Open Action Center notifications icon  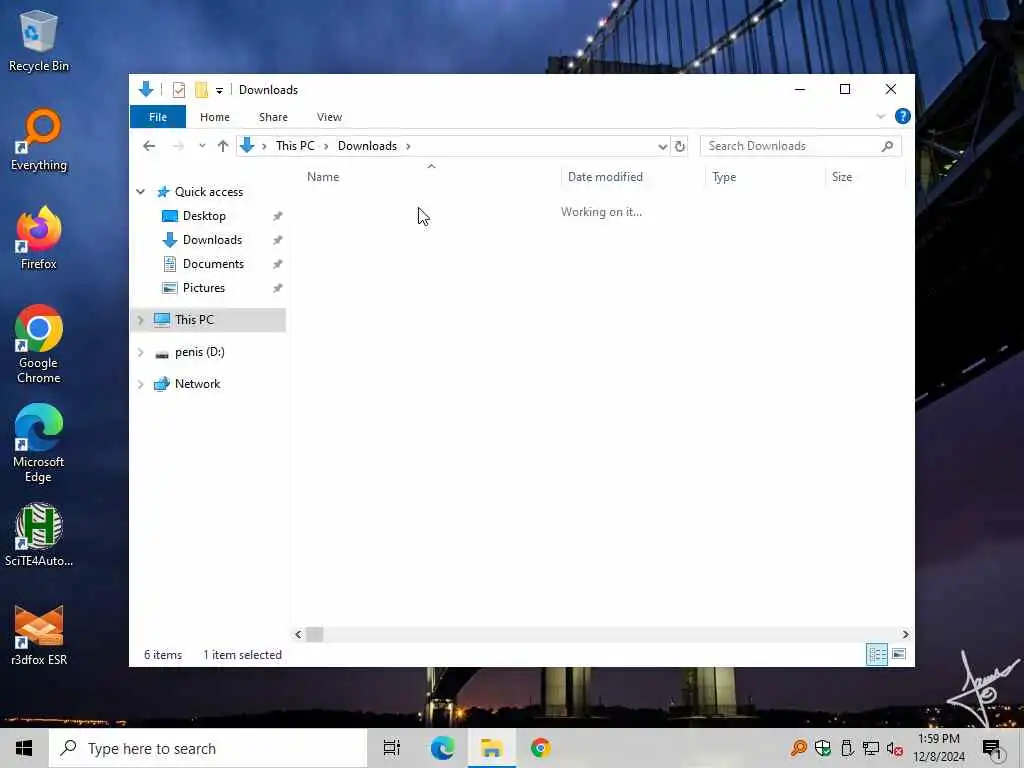pyautogui.click(x=992, y=749)
